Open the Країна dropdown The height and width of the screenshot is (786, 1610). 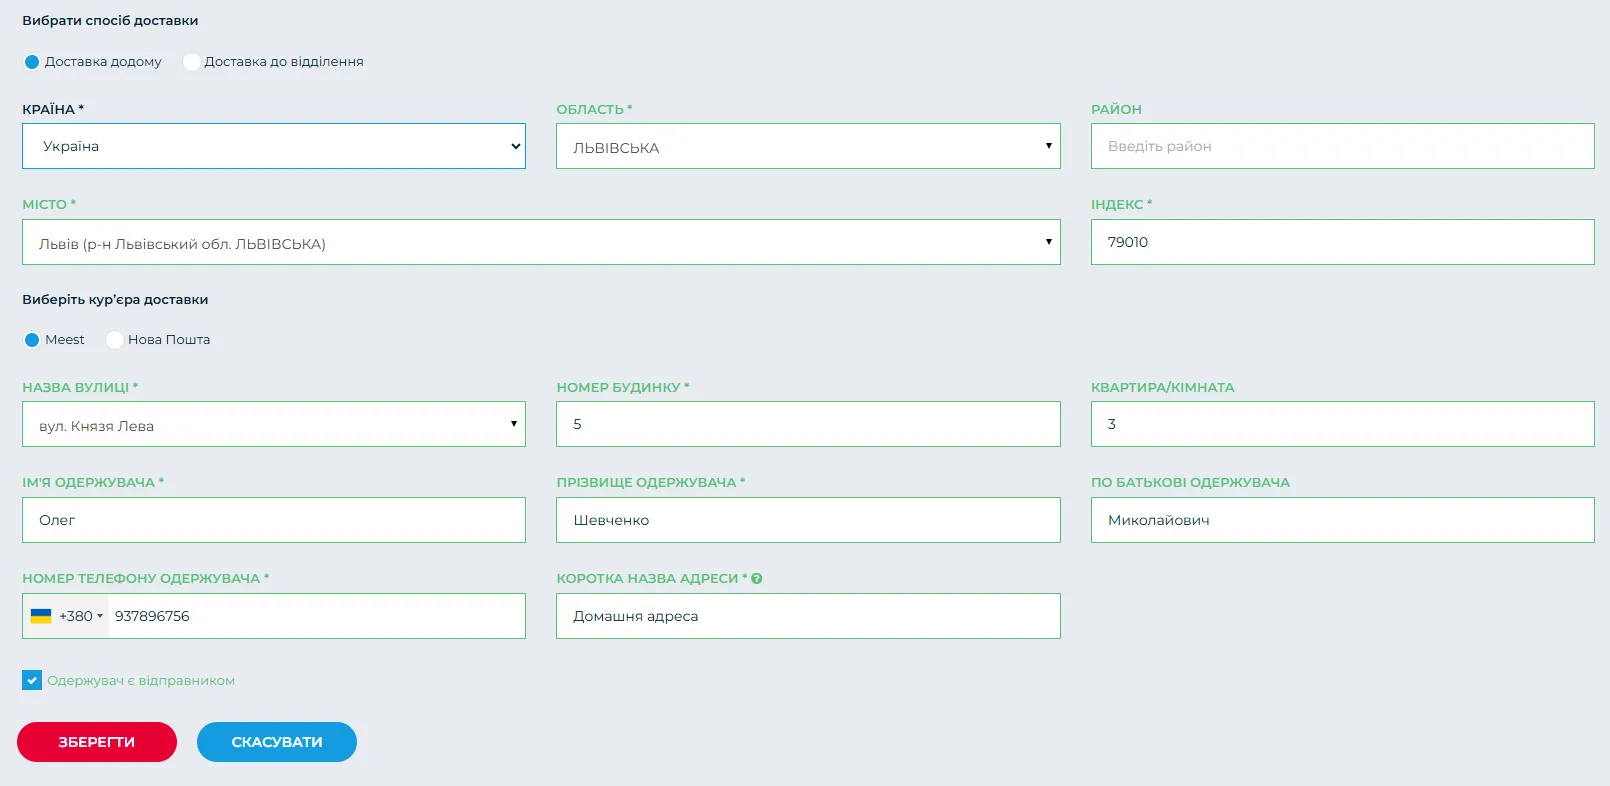click(x=273, y=146)
